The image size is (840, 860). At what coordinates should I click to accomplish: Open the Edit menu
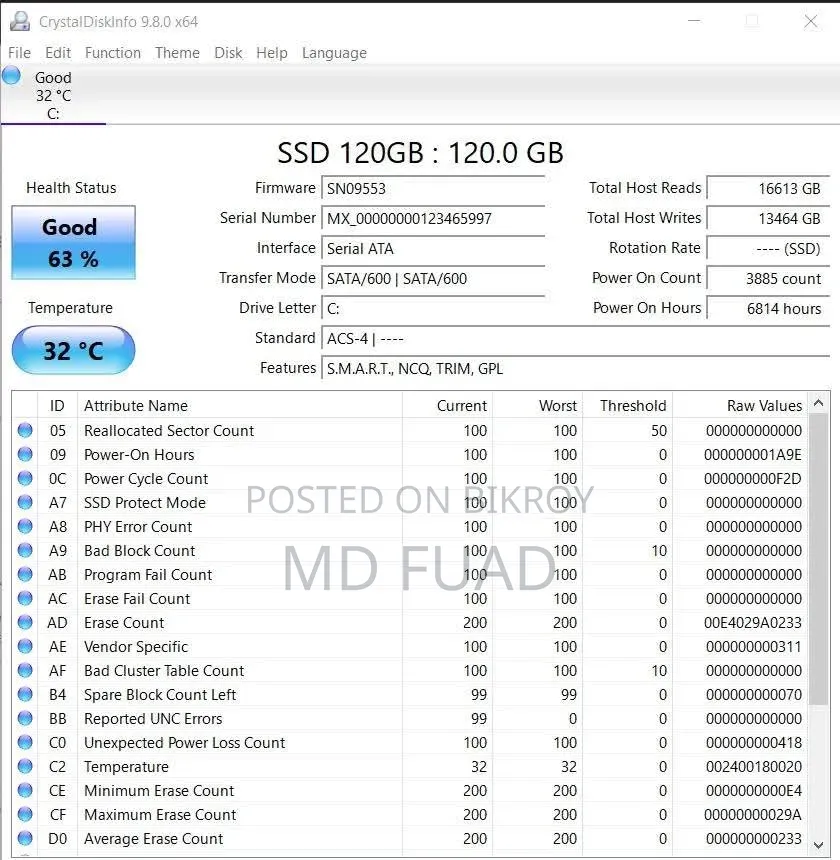(58, 53)
